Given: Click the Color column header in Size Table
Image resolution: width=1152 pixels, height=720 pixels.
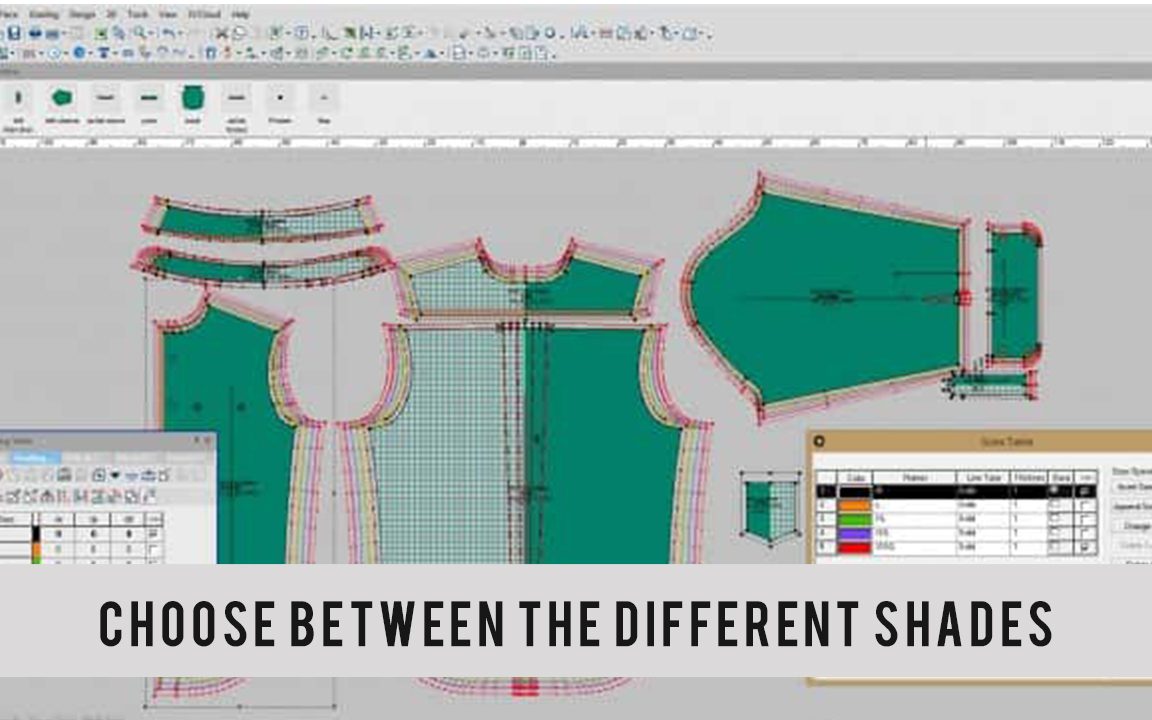Looking at the screenshot, I should 854,478.
